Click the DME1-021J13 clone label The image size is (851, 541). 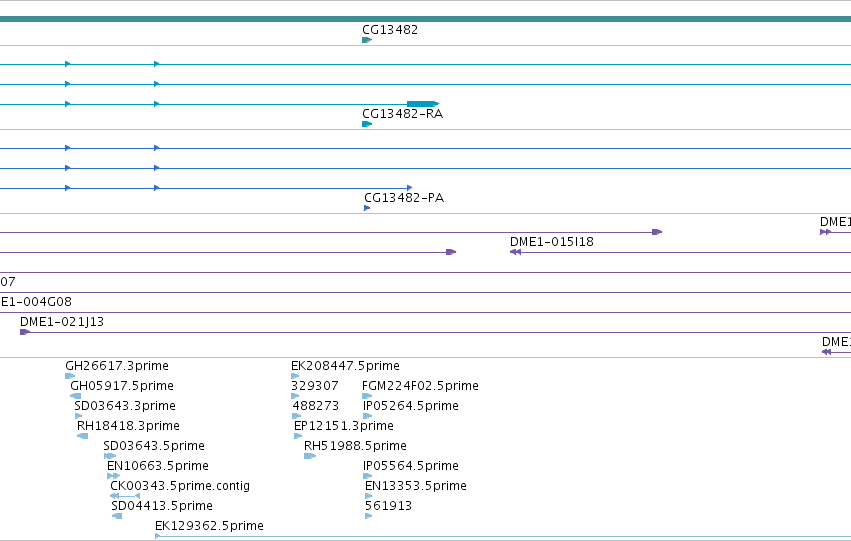[62, 322]
